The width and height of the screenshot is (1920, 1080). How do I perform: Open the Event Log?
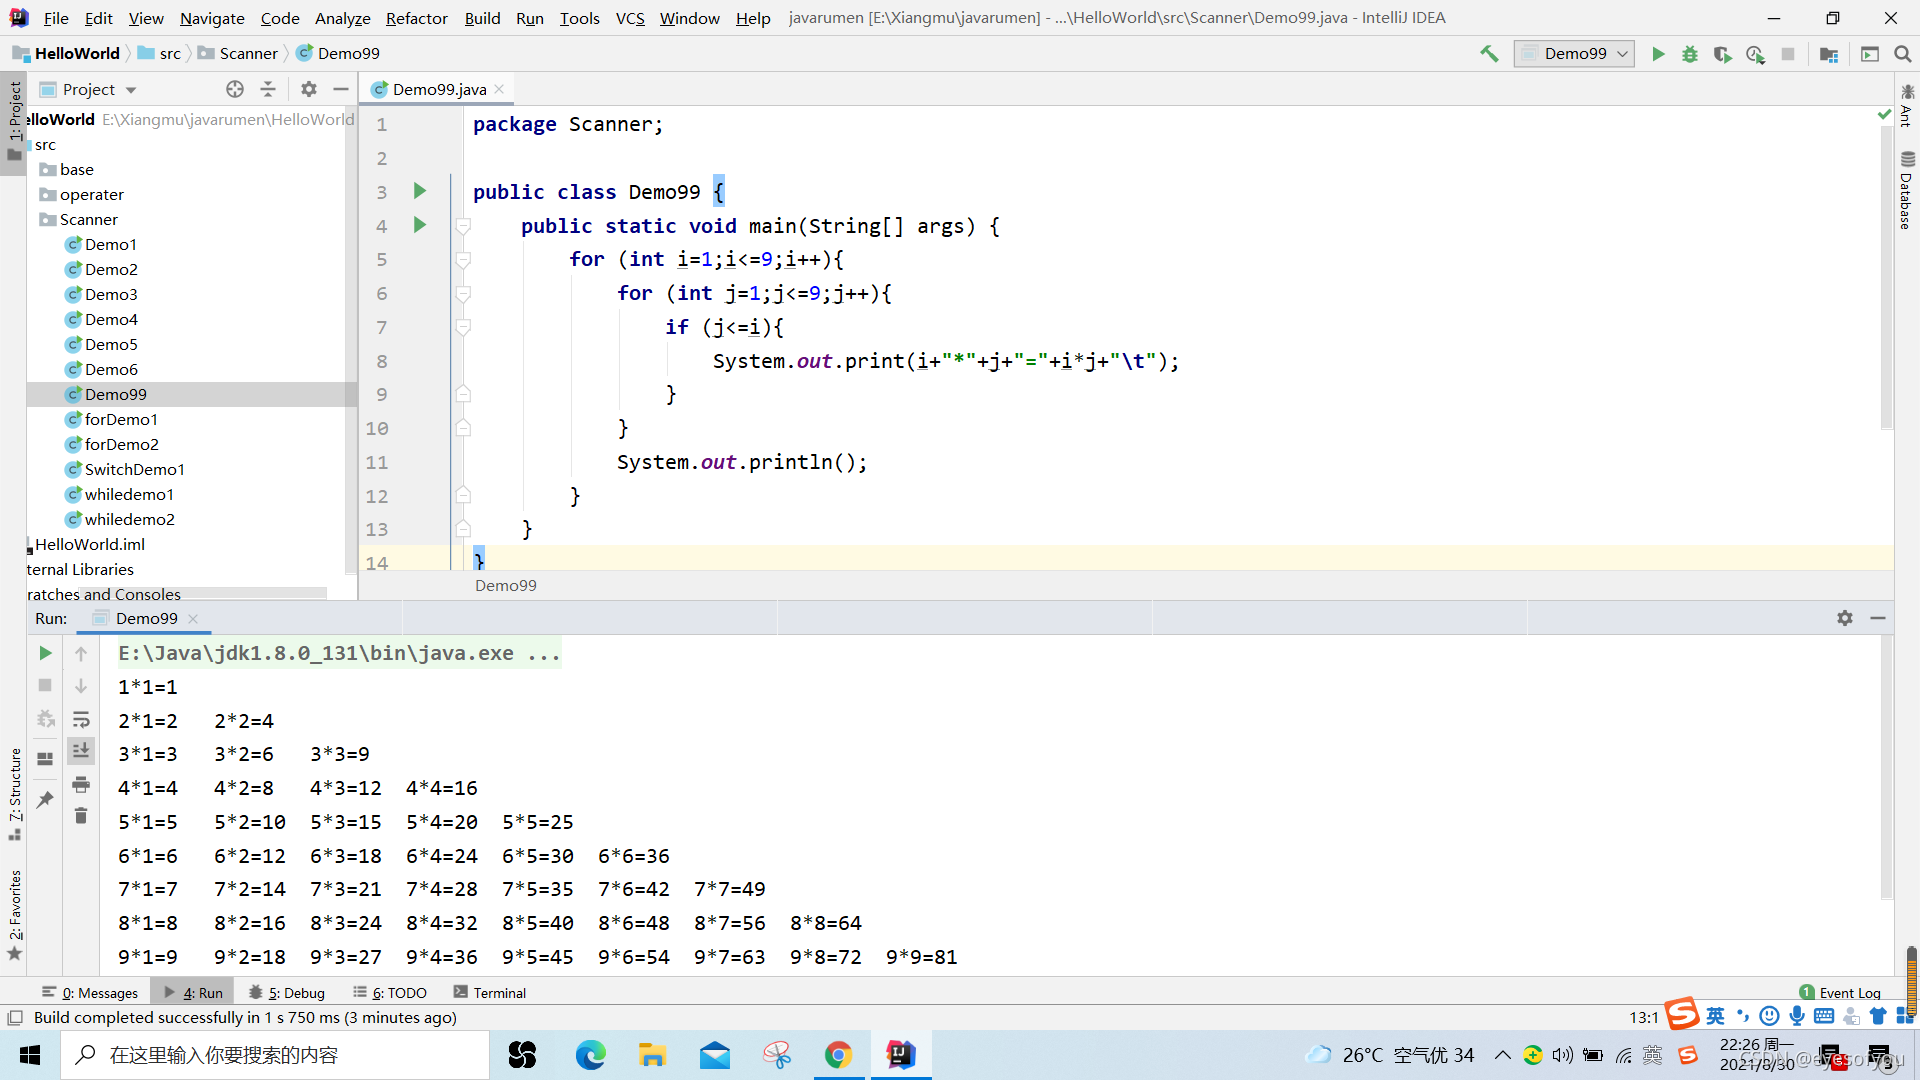click(x=1840, y=992)
